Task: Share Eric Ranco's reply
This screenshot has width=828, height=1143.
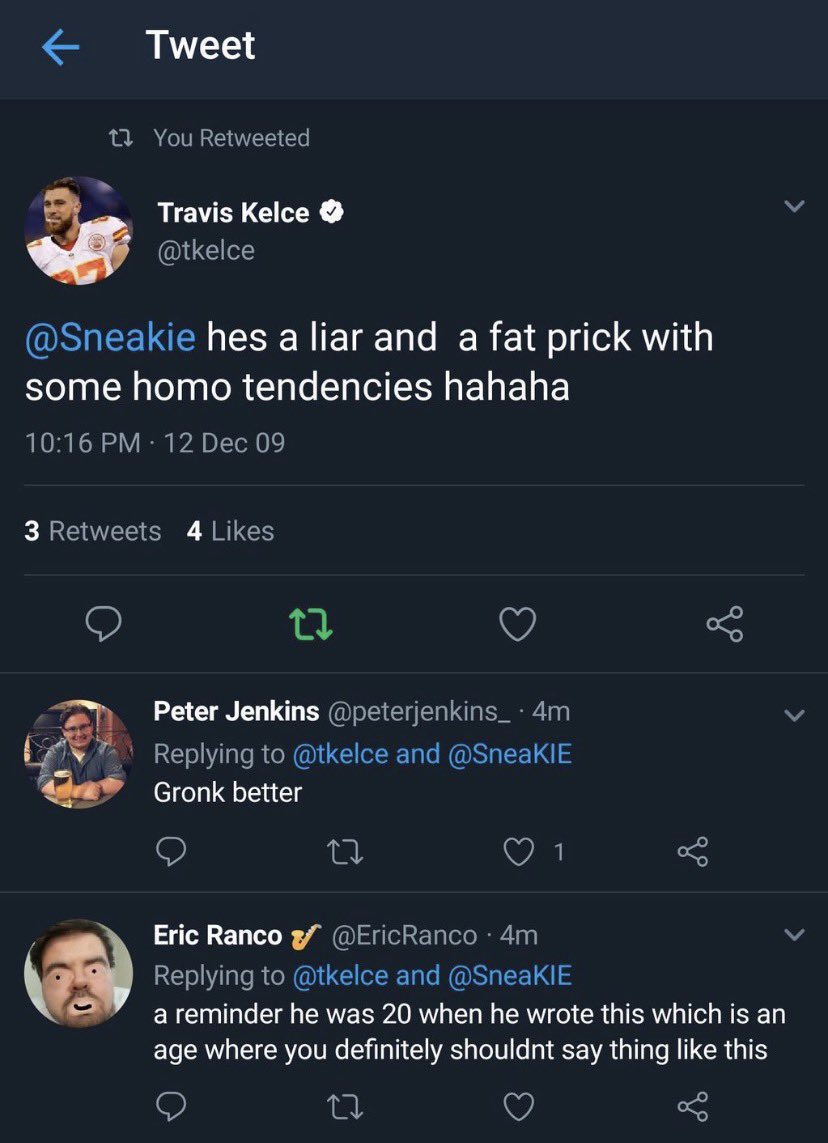Action: pos(692,1106)
